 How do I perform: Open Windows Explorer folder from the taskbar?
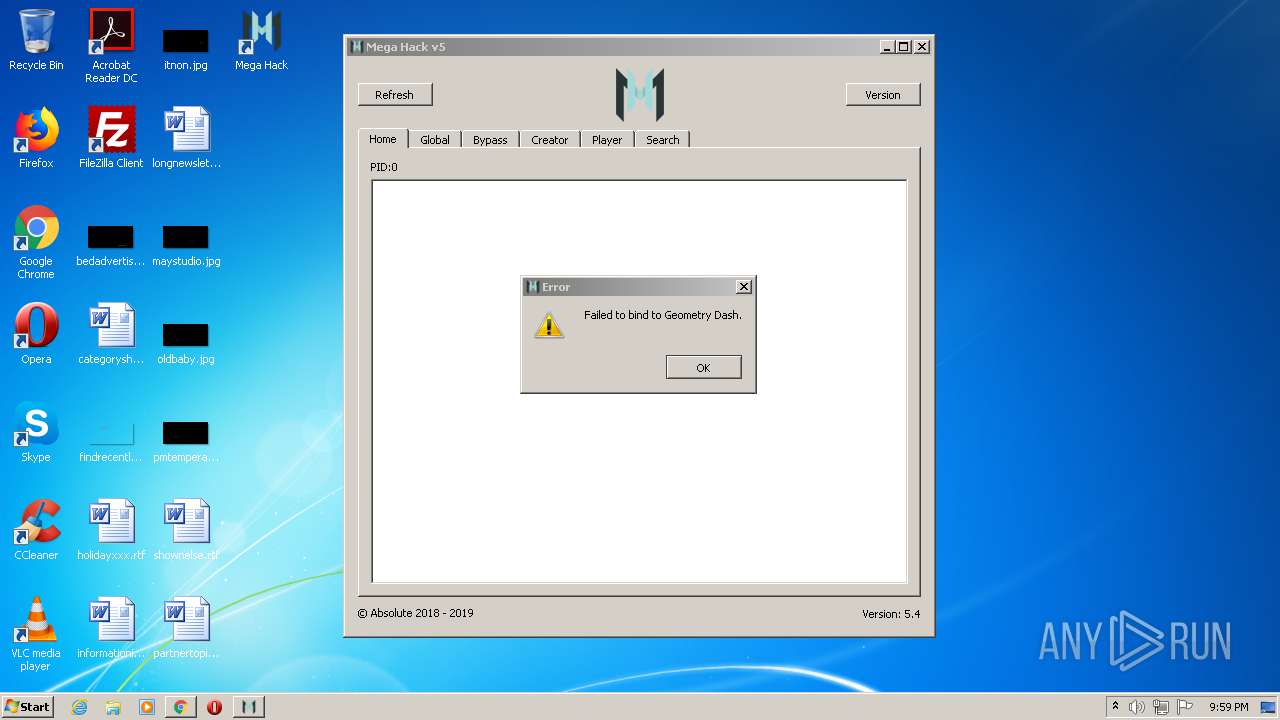113,707
